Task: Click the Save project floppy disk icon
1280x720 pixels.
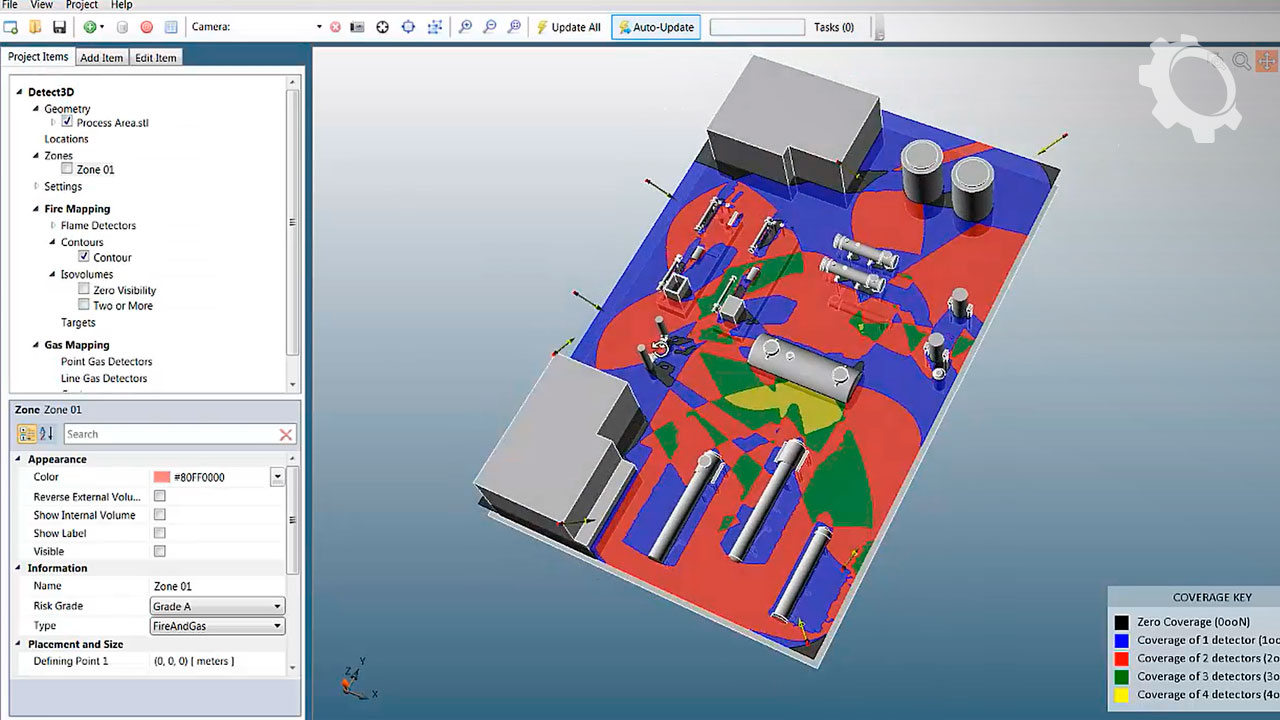Action: coord(59,27)
